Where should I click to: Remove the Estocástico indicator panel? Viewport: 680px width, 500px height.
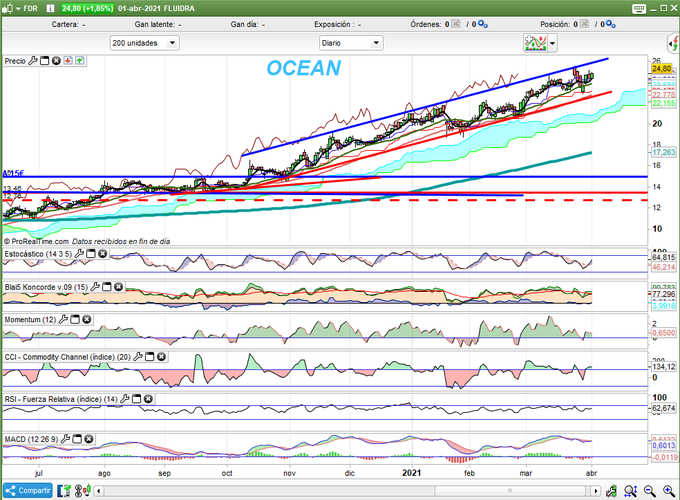click(102, 254)
